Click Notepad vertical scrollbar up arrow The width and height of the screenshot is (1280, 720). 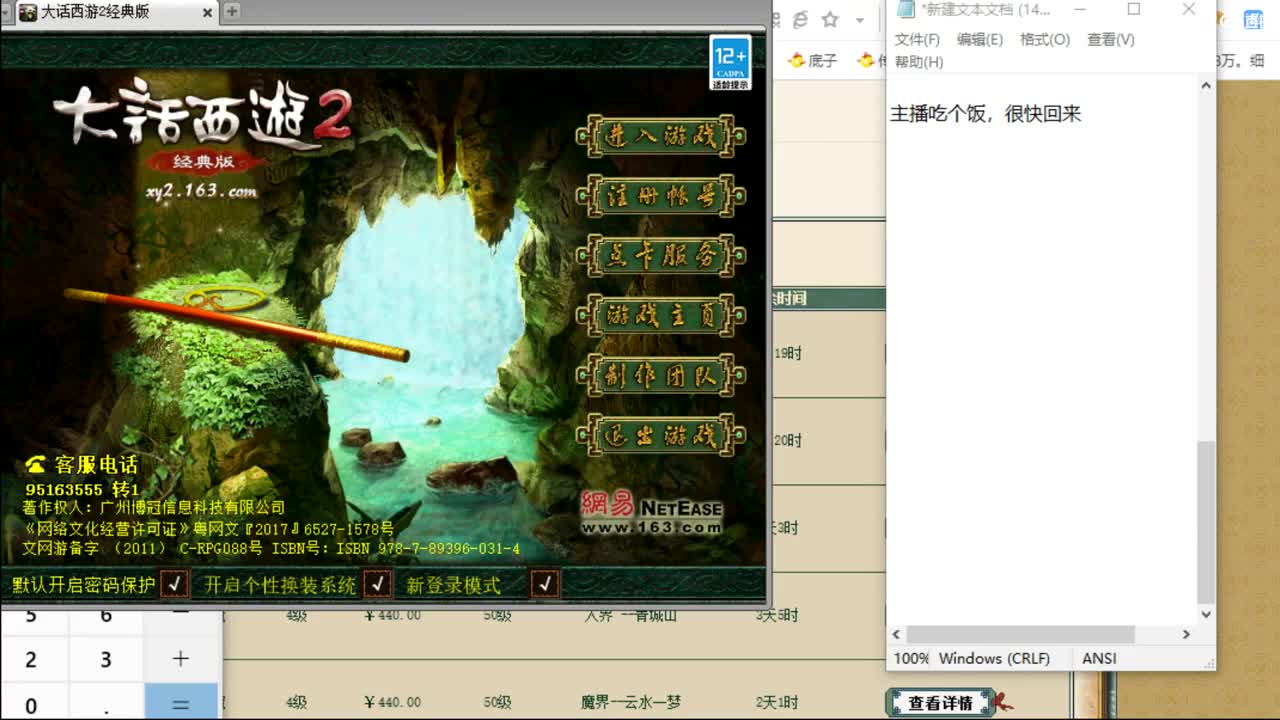(x=1206, y=86)
